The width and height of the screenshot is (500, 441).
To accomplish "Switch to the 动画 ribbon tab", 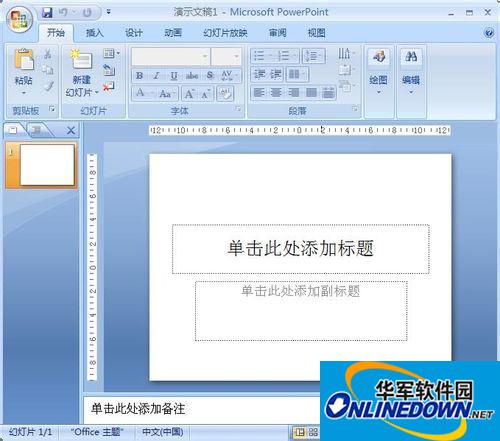I will tap(173, 33).
